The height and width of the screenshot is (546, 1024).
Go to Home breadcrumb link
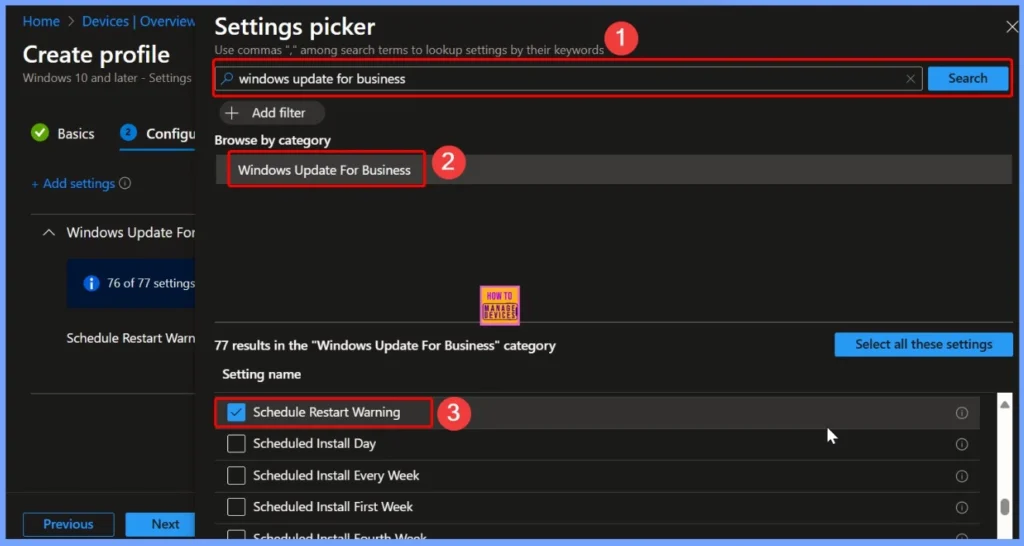(41, 21)
